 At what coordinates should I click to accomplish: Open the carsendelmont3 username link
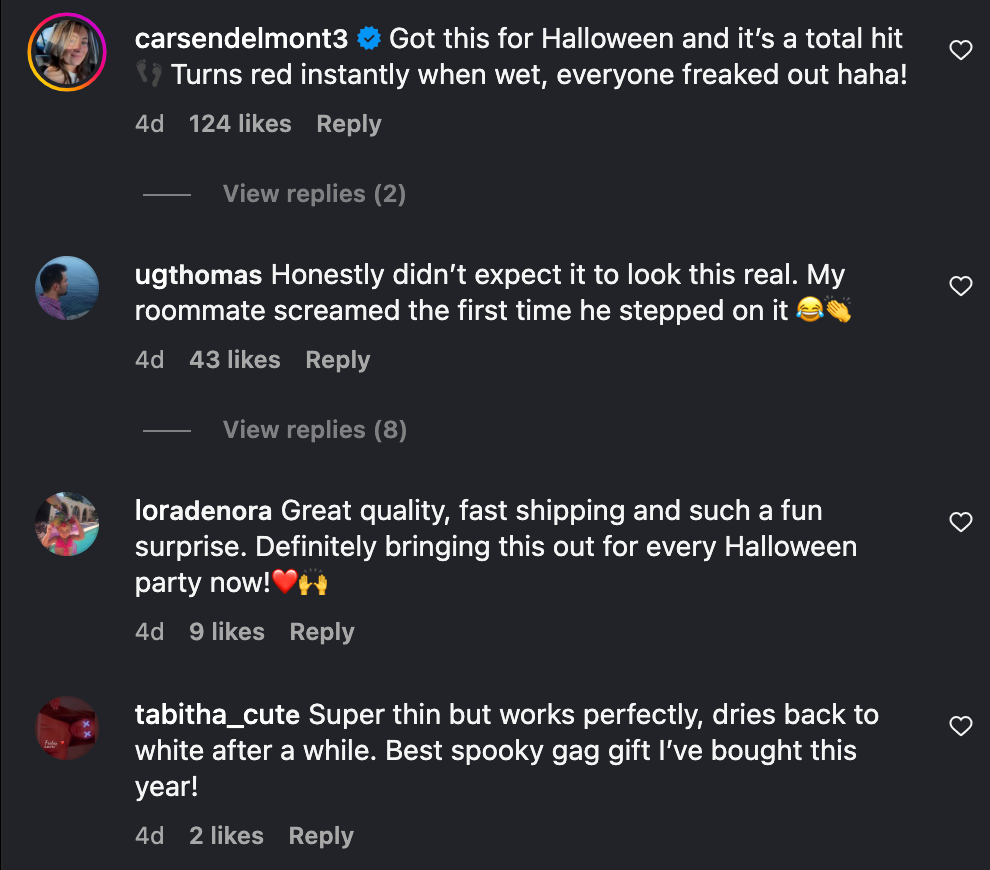[241, 40]
